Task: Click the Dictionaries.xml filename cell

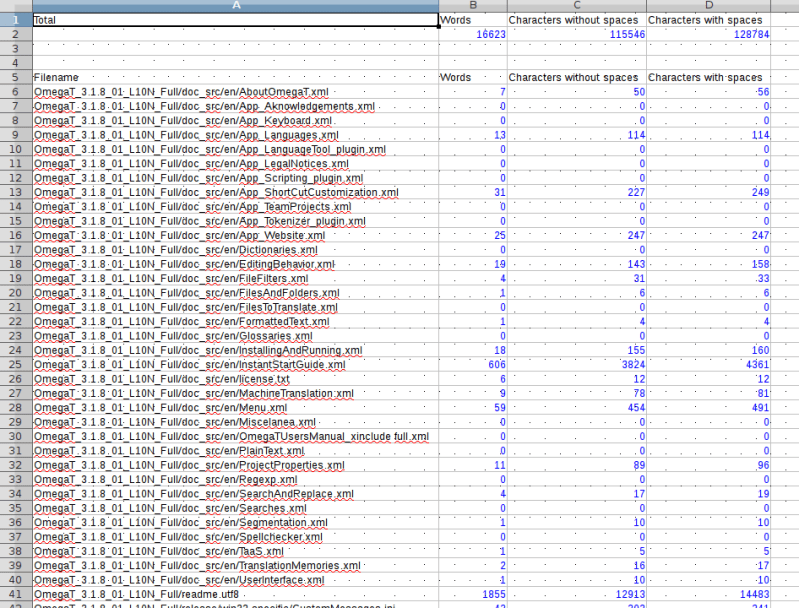Action: (235, 250)
